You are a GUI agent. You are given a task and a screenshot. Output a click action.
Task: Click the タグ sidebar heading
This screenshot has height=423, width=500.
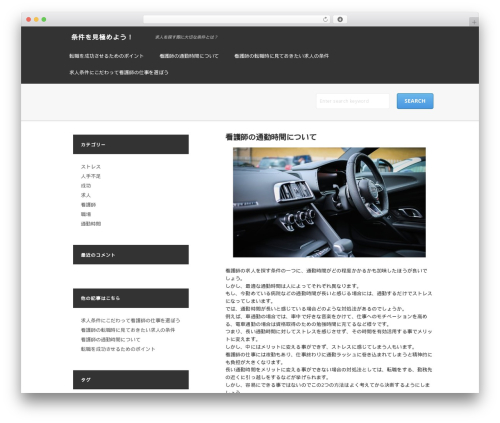pyautogui.click(x=131, y=380)
